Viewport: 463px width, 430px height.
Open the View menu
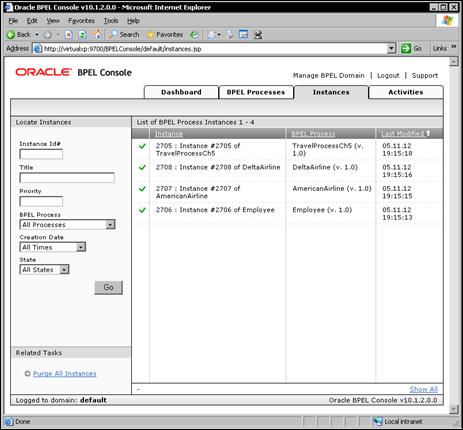(x=53, y=21)
